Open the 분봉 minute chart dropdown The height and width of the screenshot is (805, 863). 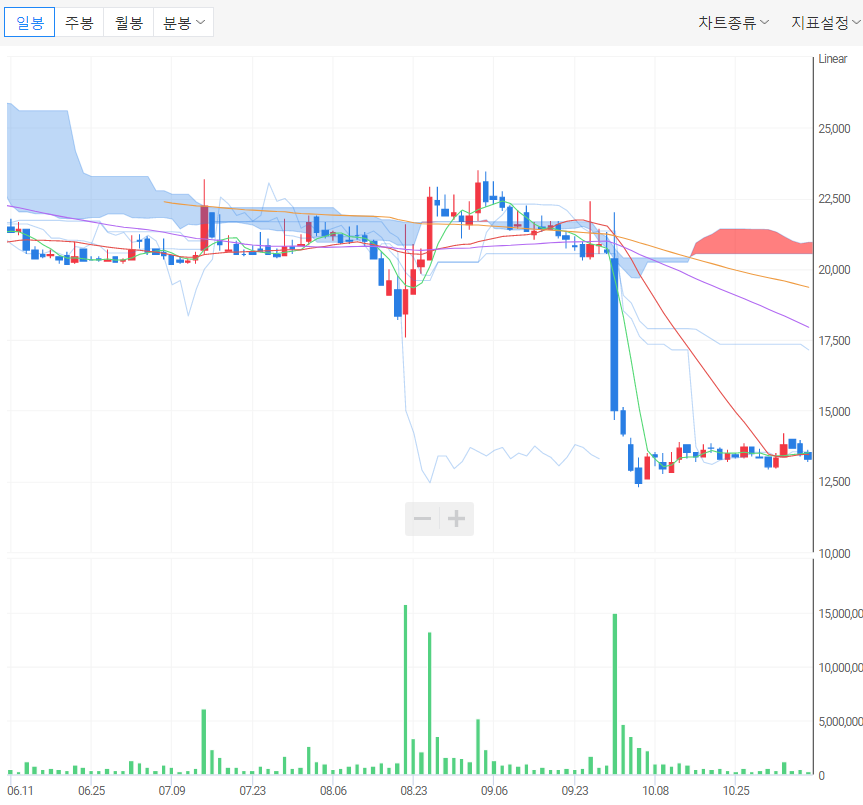183,23
